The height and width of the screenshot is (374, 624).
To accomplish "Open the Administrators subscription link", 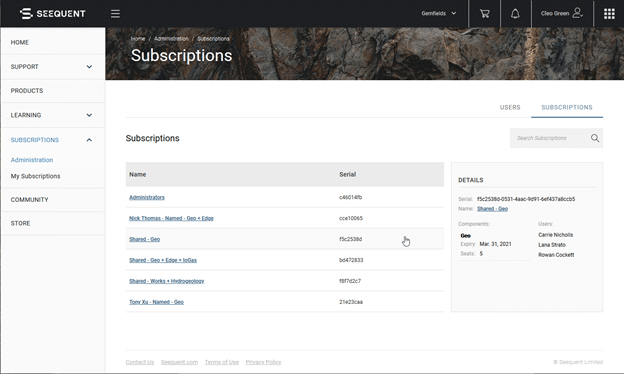I will 147,197.
